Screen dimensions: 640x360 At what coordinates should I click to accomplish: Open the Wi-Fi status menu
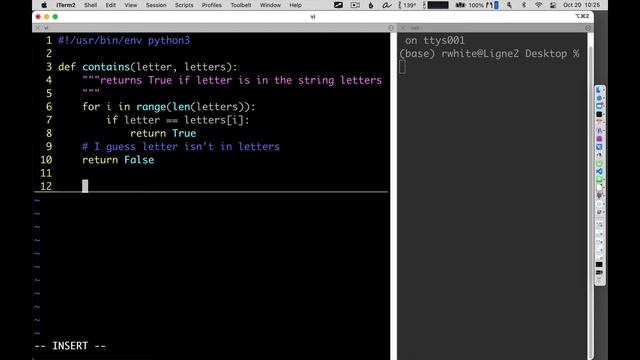[538, 5]
